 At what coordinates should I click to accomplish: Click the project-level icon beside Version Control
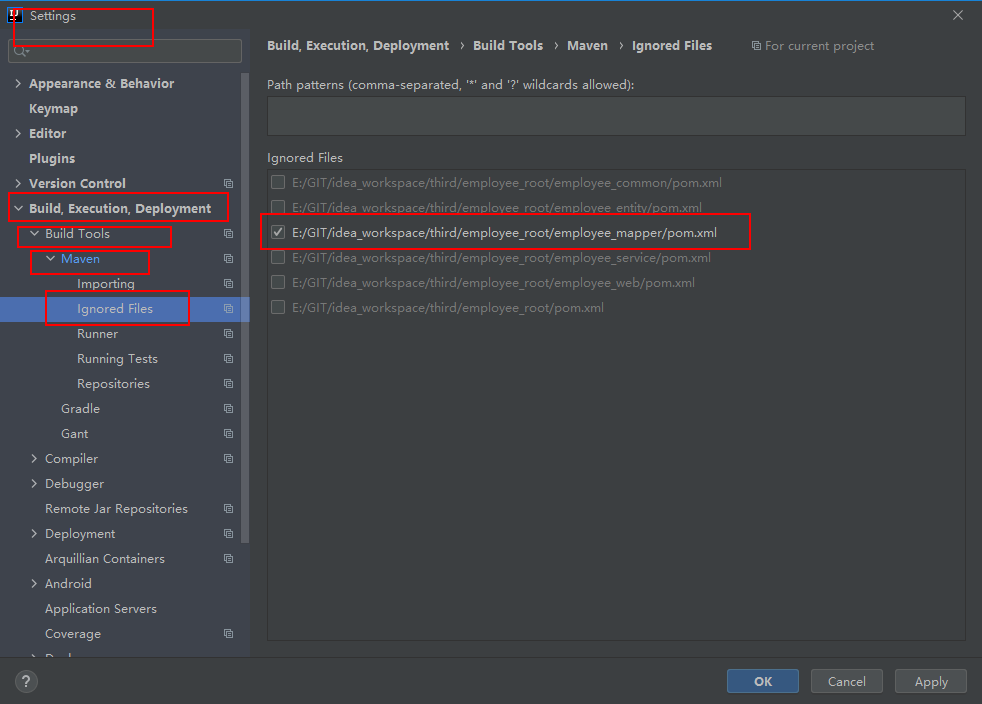pyautogui.click(x=229, y=184)
